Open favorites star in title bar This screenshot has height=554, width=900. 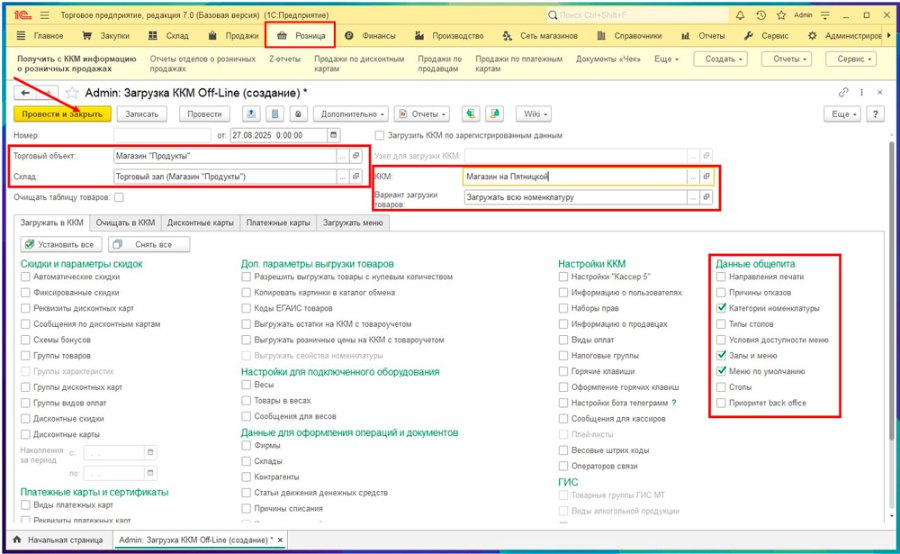[781, 16]
